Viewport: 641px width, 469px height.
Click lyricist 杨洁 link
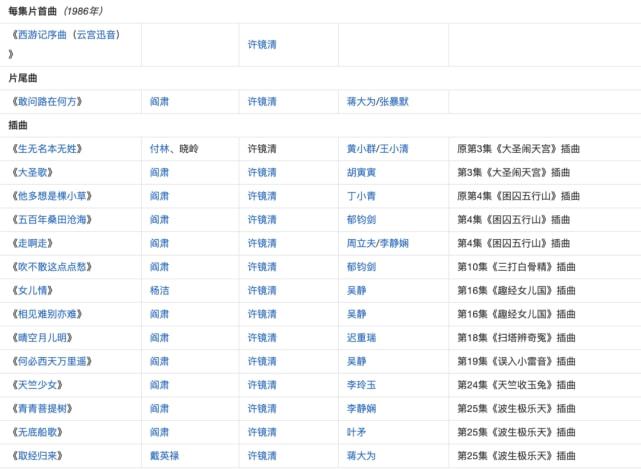[159, 291]
